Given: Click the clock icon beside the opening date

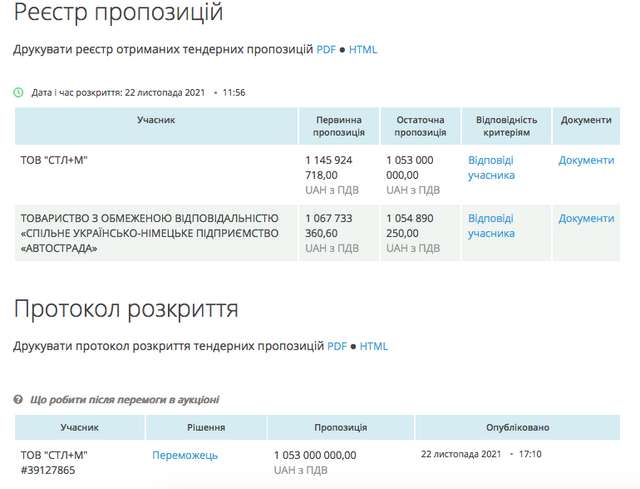Looking at the screenshot, I should pyautogui.click(x=19, y=92).
